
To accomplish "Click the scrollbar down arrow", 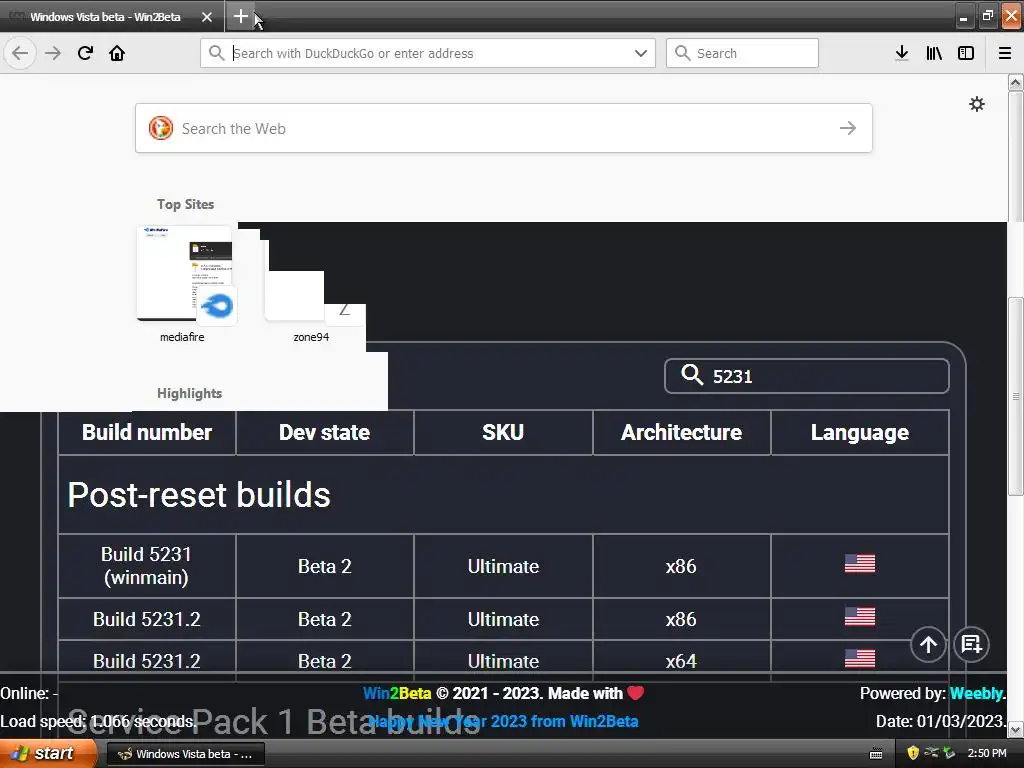I will [1015, 729].
